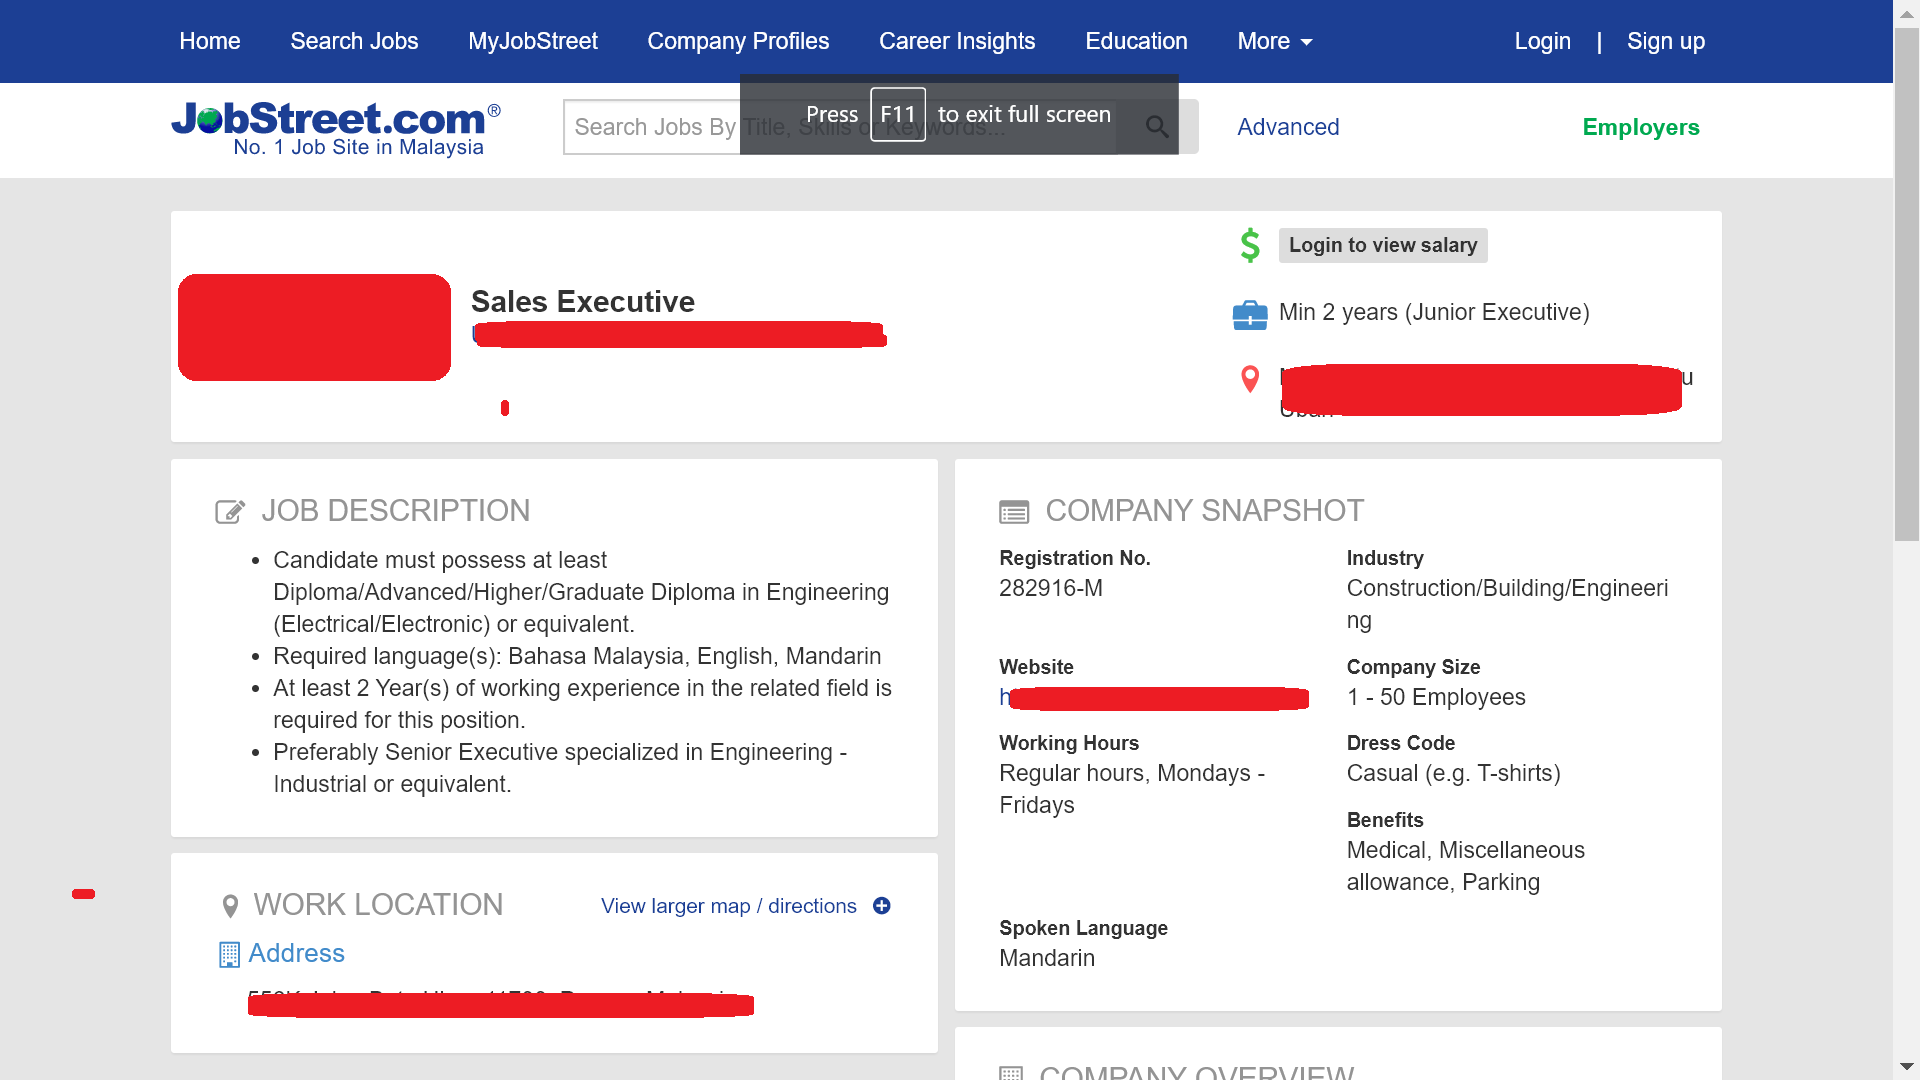Click the '1 - 50 Employees' text
This screenshot has height=1080, width=1920.
1435,697
